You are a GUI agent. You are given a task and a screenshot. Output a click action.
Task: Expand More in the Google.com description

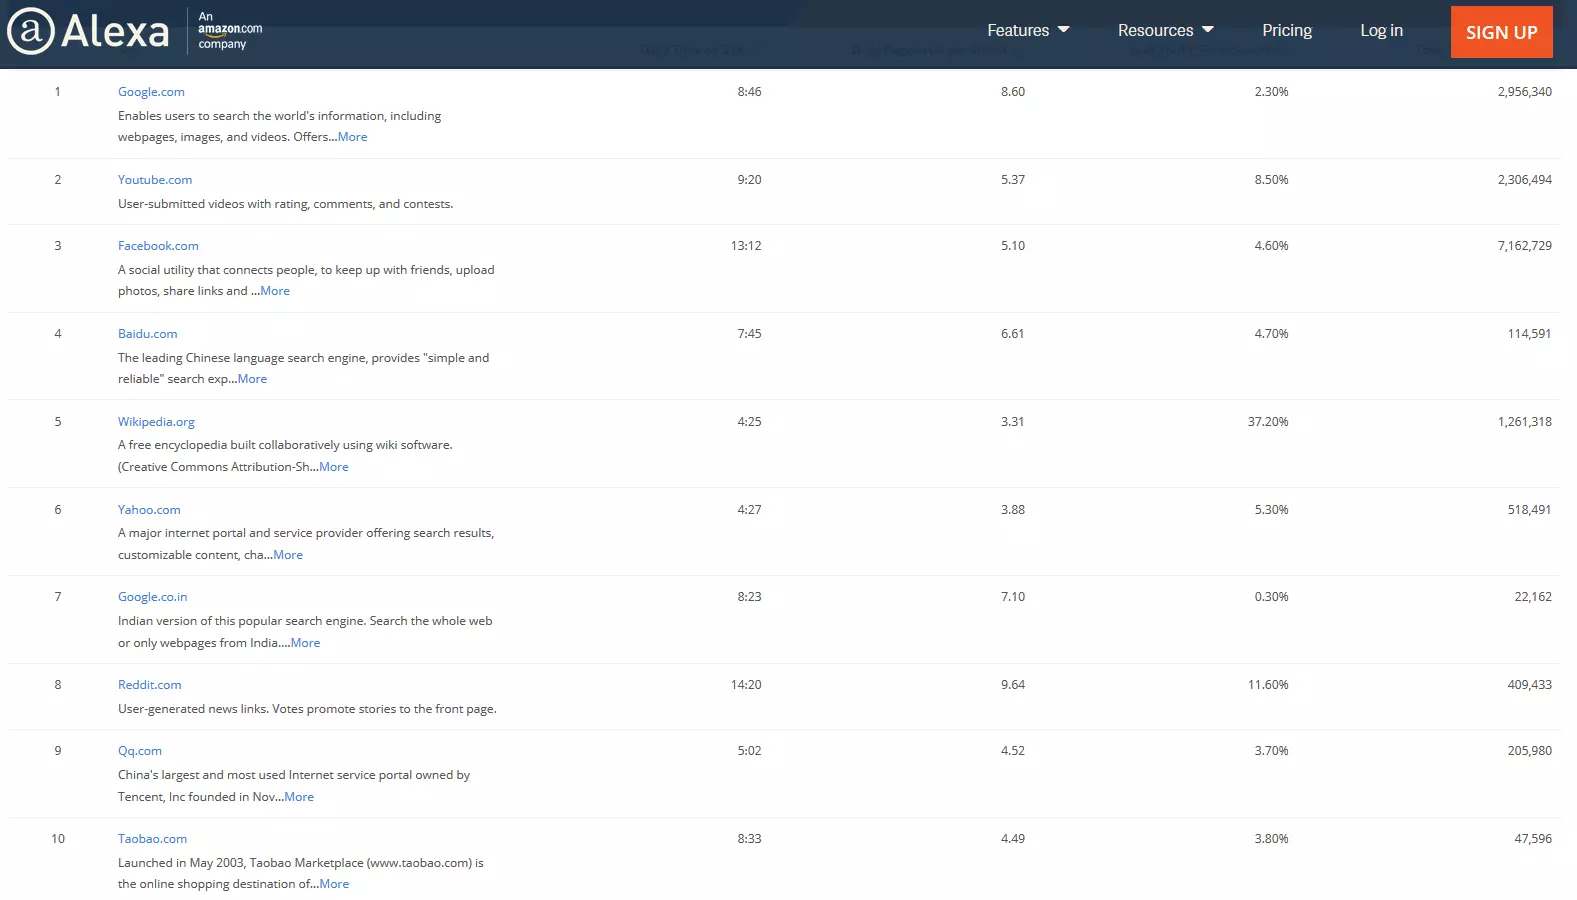pos(352,137)
